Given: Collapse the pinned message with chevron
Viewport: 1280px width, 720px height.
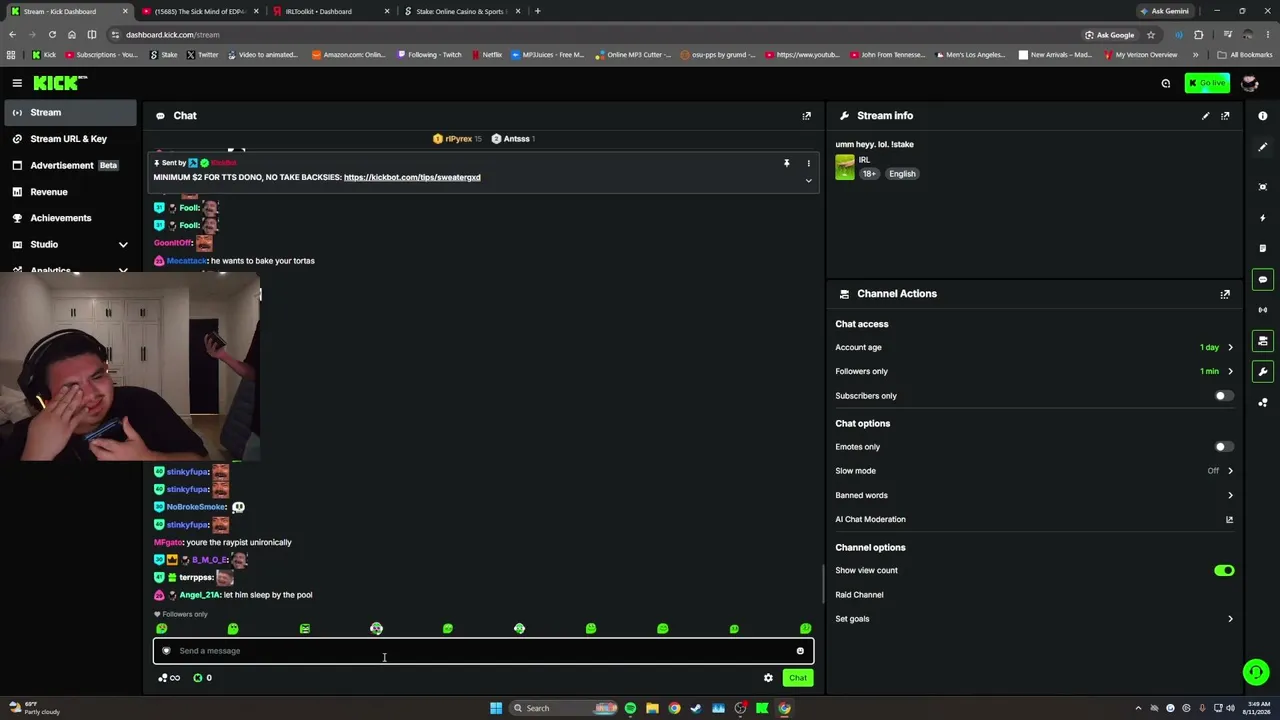Looking at the screenshot, I should click(x=809, y=181).
